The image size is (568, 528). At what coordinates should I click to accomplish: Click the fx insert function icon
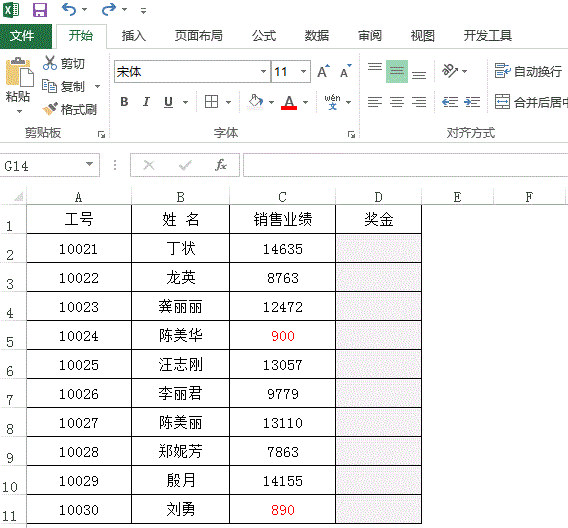221,165
